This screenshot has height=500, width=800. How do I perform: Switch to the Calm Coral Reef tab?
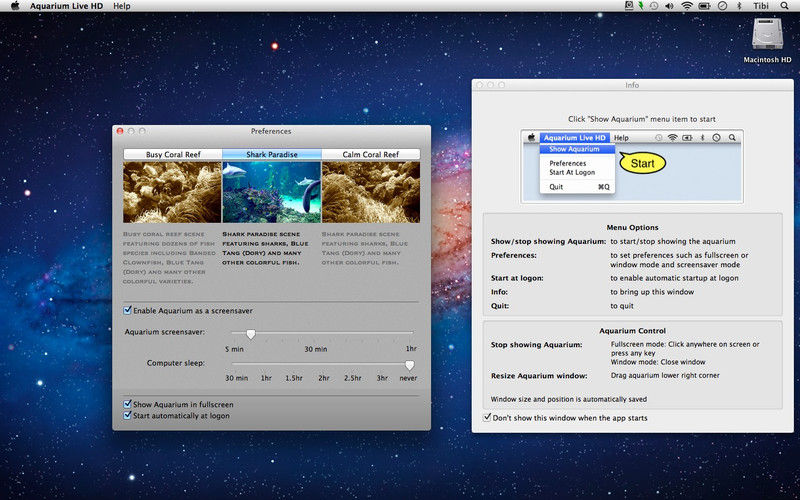(x=371, y=154)
